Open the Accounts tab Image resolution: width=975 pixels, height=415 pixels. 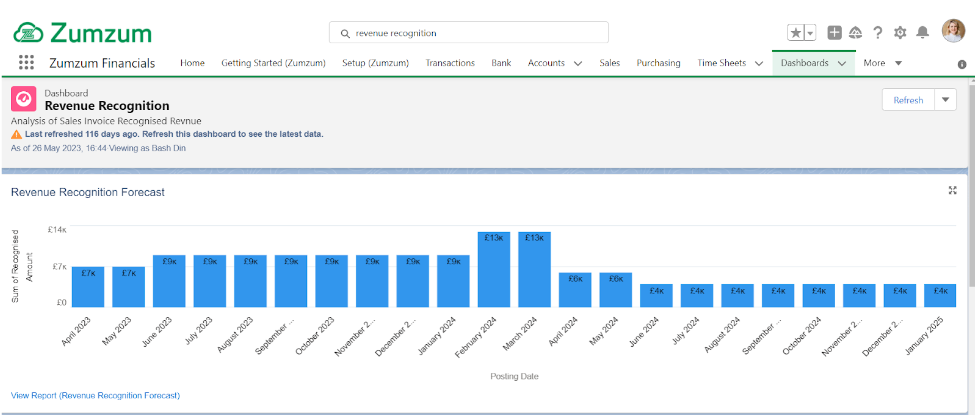tap(546, 63)
